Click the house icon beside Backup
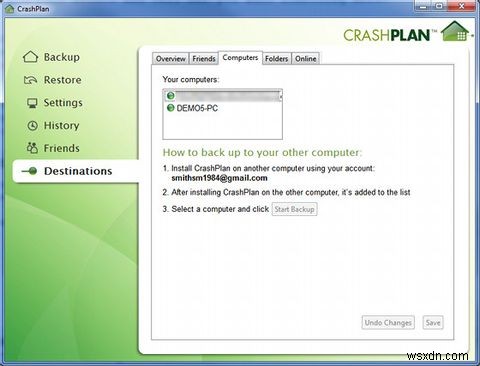The height and width of the screenshot is (366, 480). pyautogui.click(x=30, y=57)
